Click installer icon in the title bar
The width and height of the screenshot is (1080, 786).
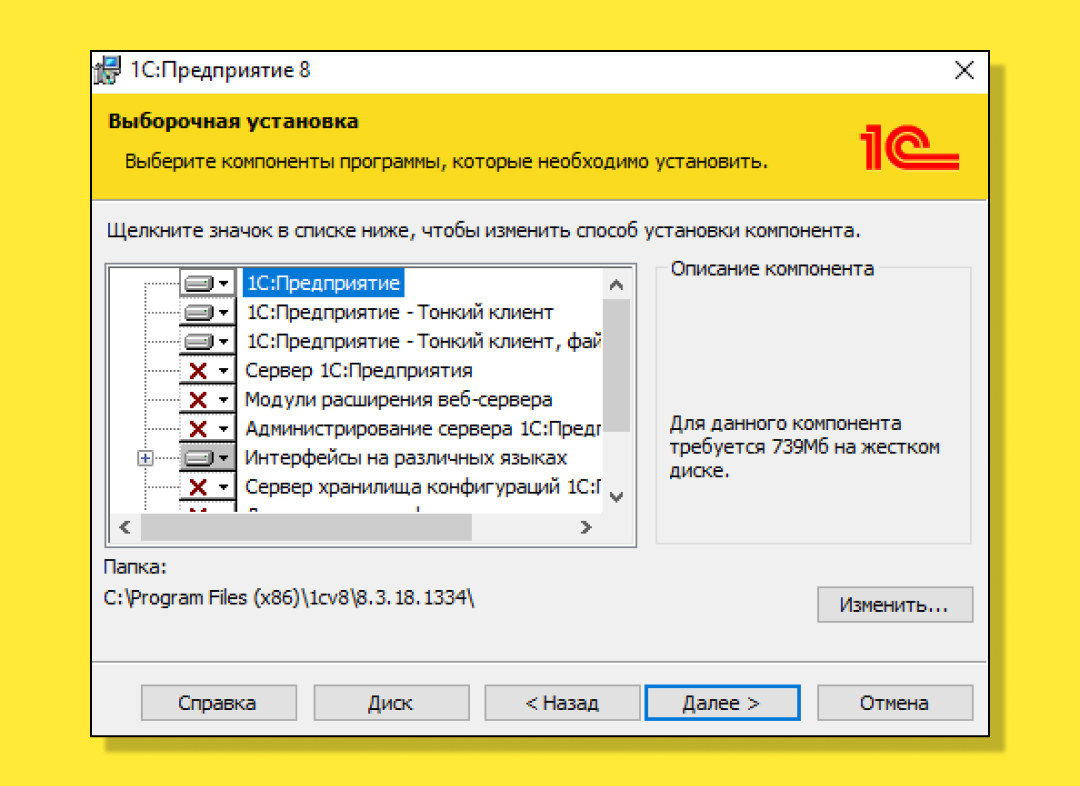click(107, 71)
